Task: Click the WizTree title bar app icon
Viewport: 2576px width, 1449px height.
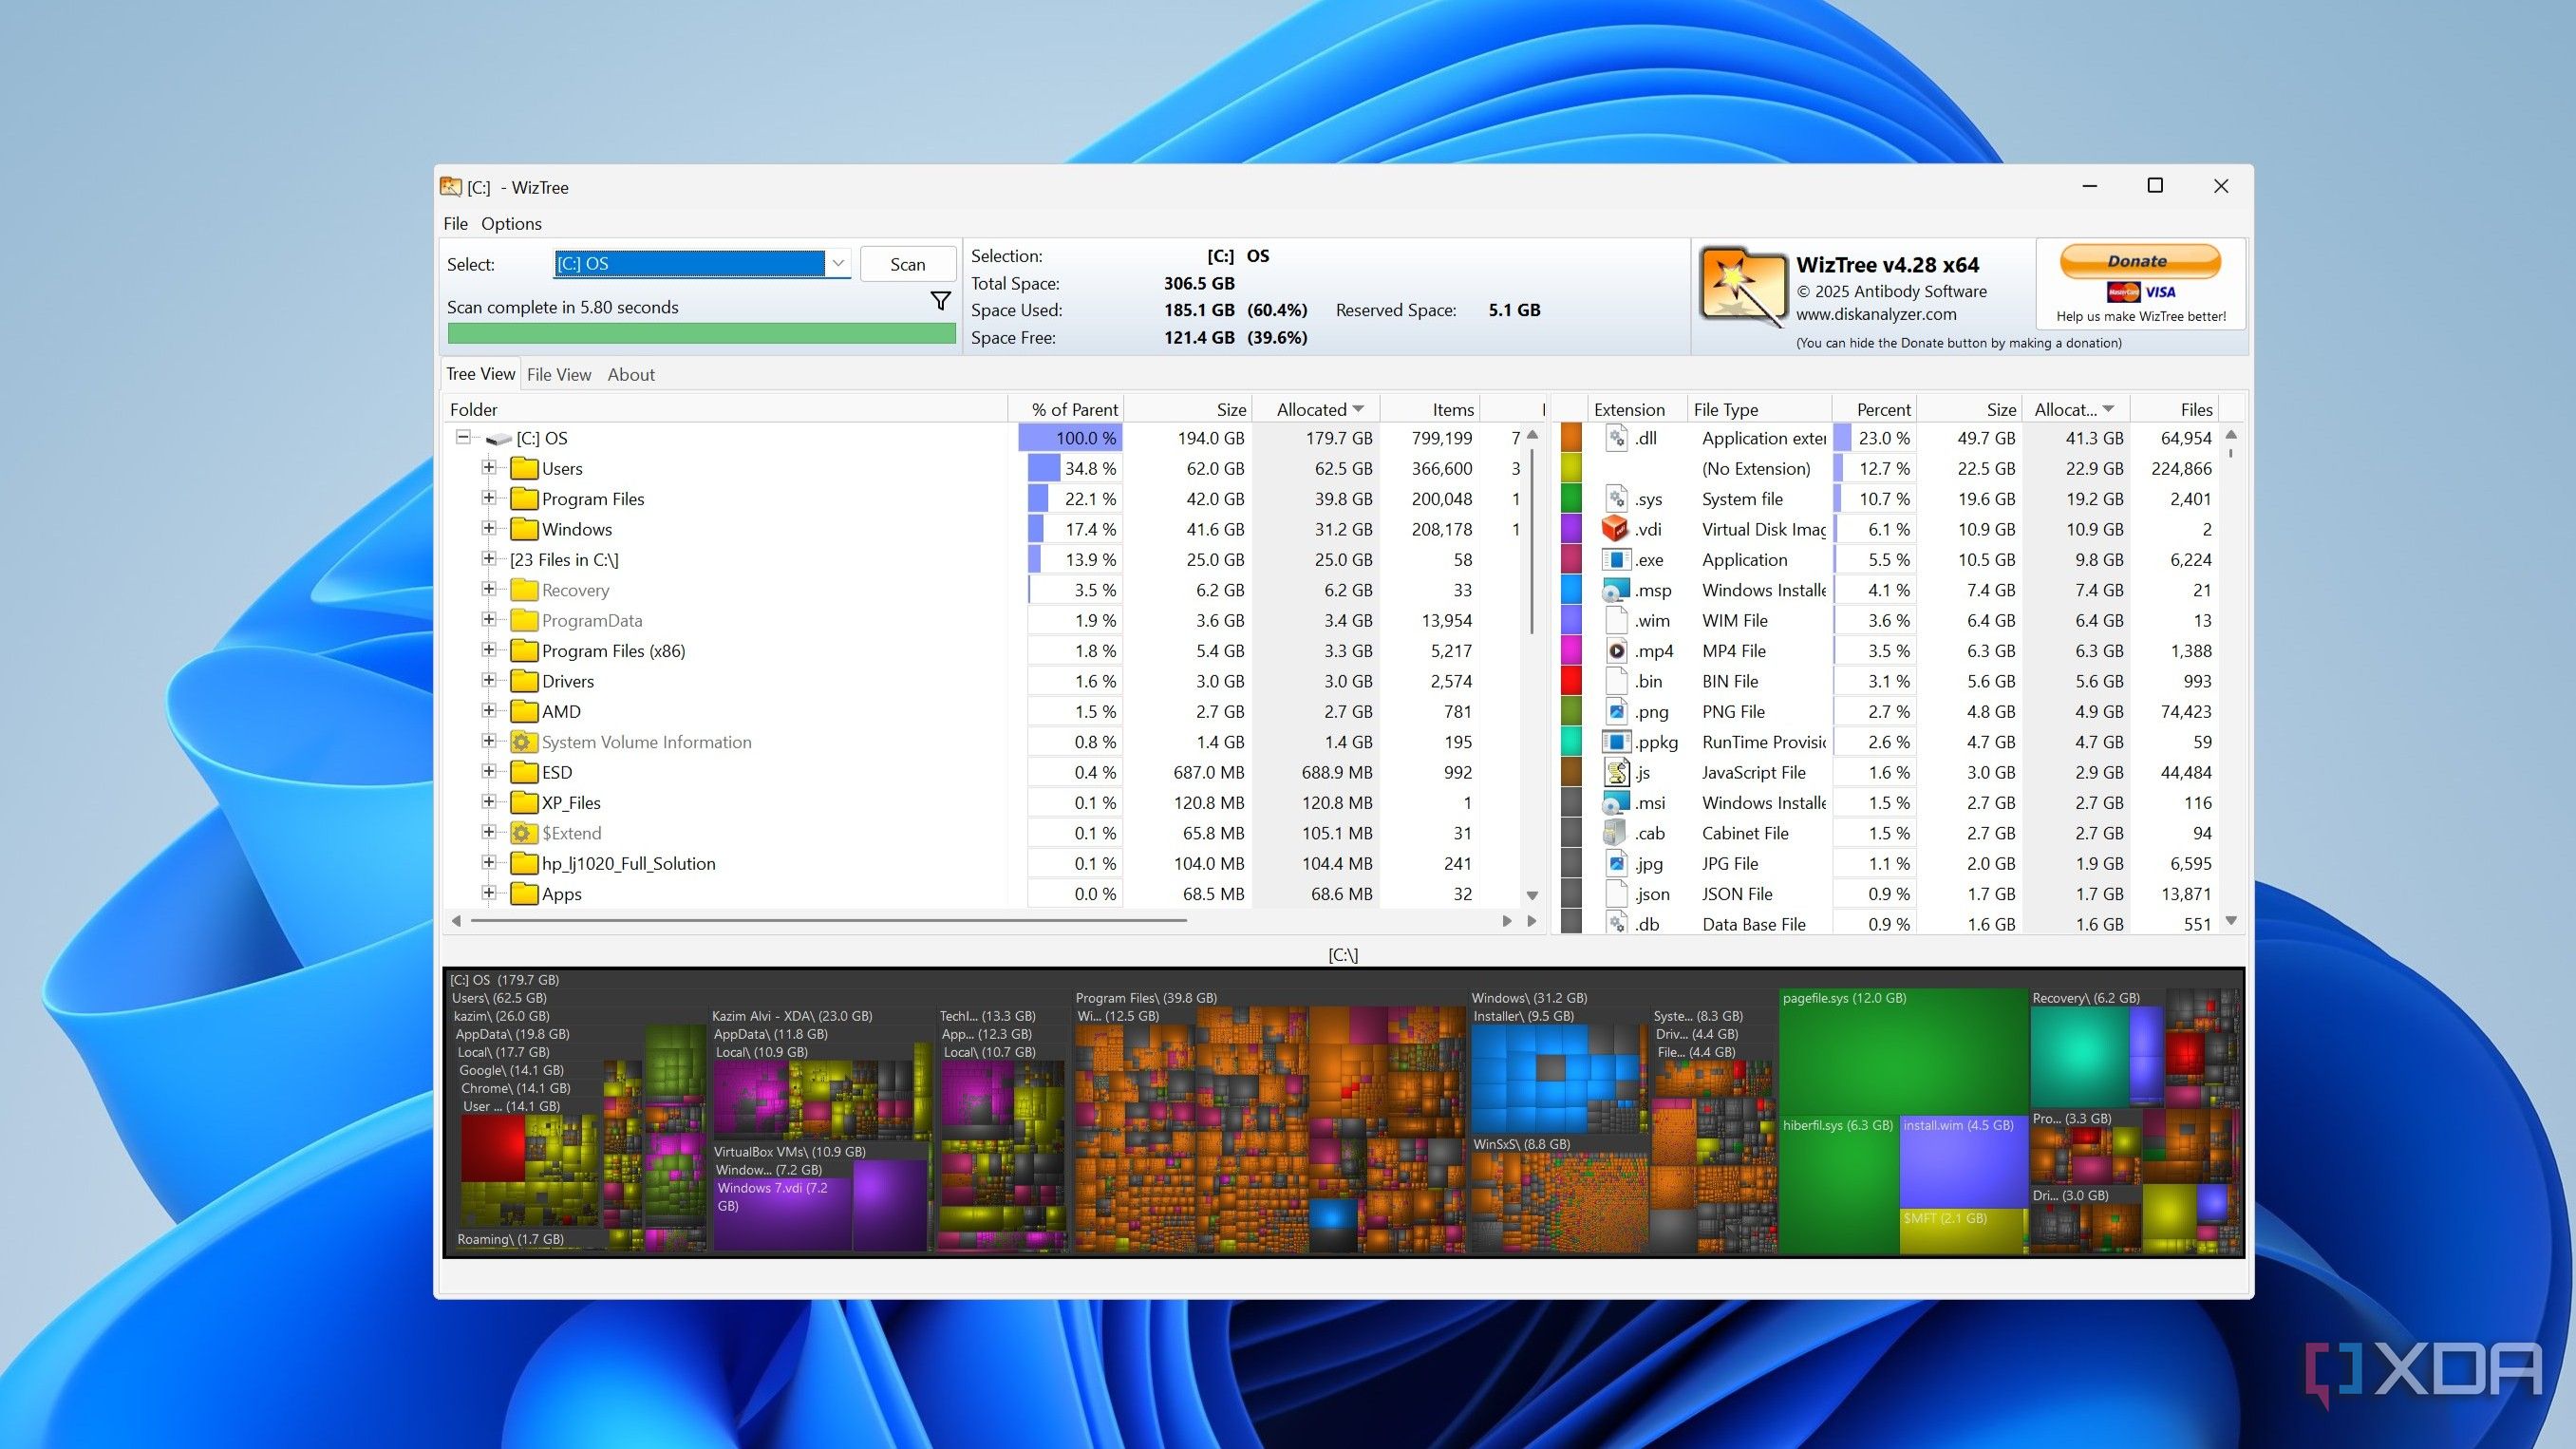Action: pyautogui.click(x=451, y=187)
